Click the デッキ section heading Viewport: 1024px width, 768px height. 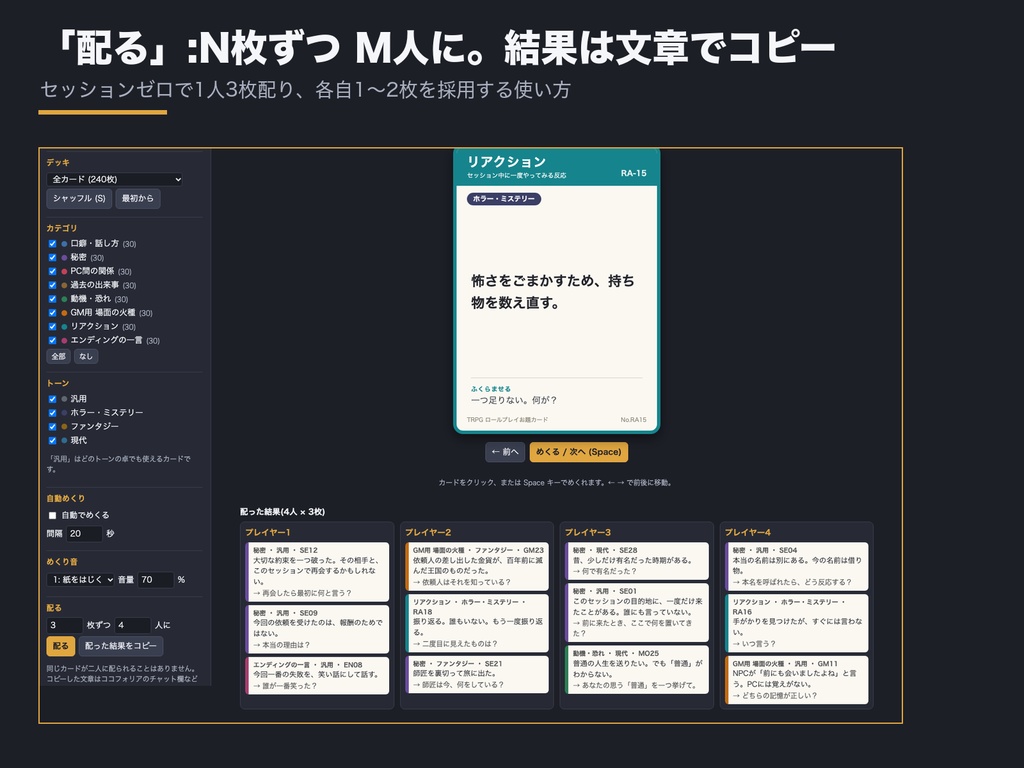[x=58, y=163]
